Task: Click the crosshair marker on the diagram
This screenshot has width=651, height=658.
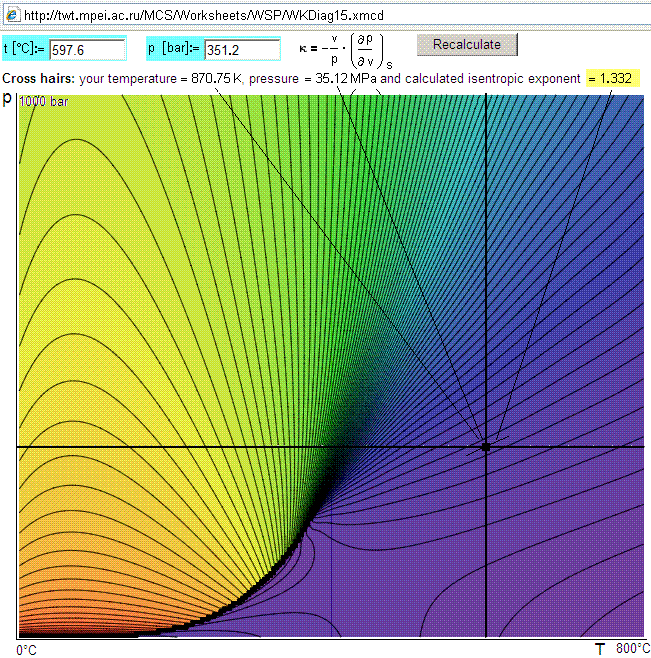Action: click(486, 447)
